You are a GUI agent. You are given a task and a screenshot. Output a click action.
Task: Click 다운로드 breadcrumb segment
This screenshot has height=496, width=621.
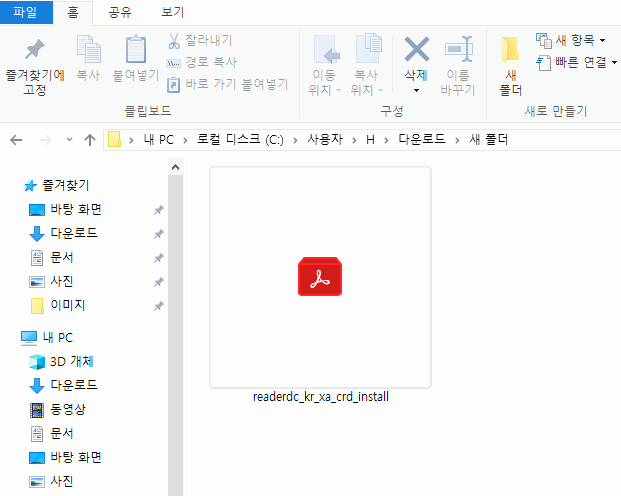tap(422, 139)
